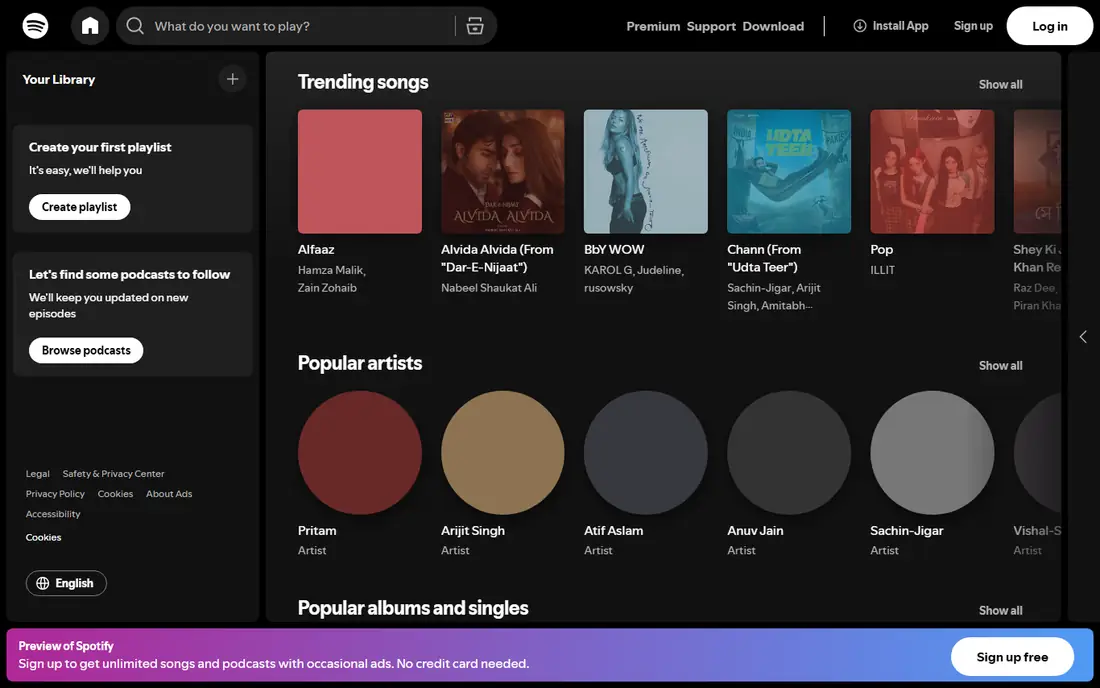1100x688 pixels.
Task: Click 'ILLIT' artist name
Action: pyautogui.click(x=883, y=270)
